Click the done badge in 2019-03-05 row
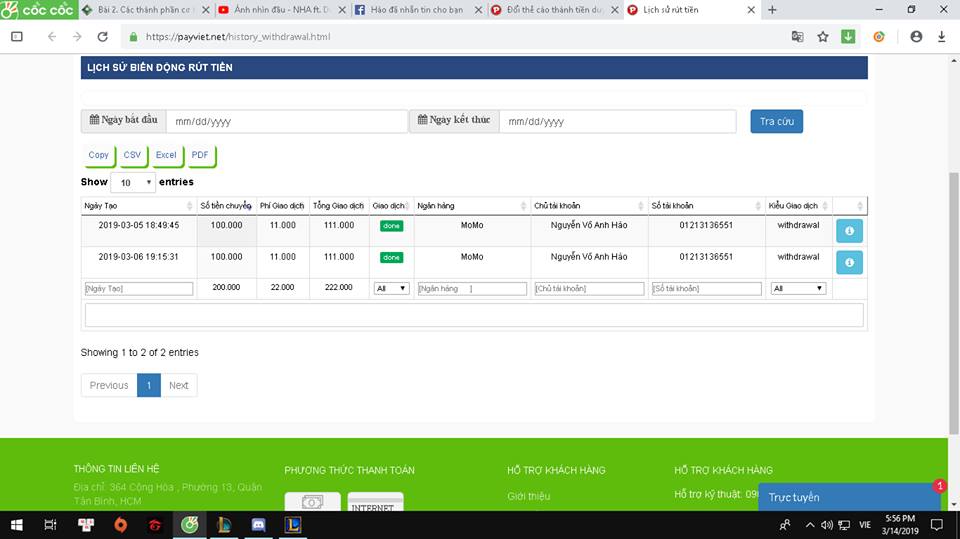 pyautogui.click(x=391, y=226)
